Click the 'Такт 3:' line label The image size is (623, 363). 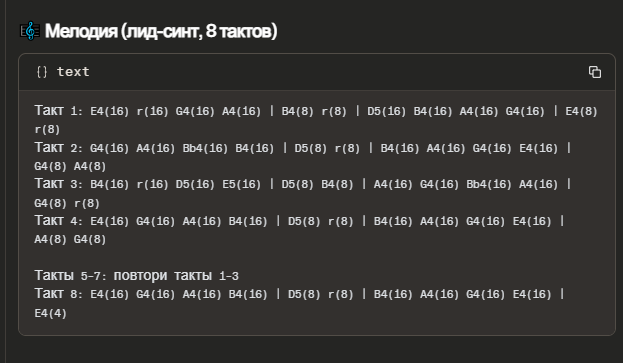[58, 184]
